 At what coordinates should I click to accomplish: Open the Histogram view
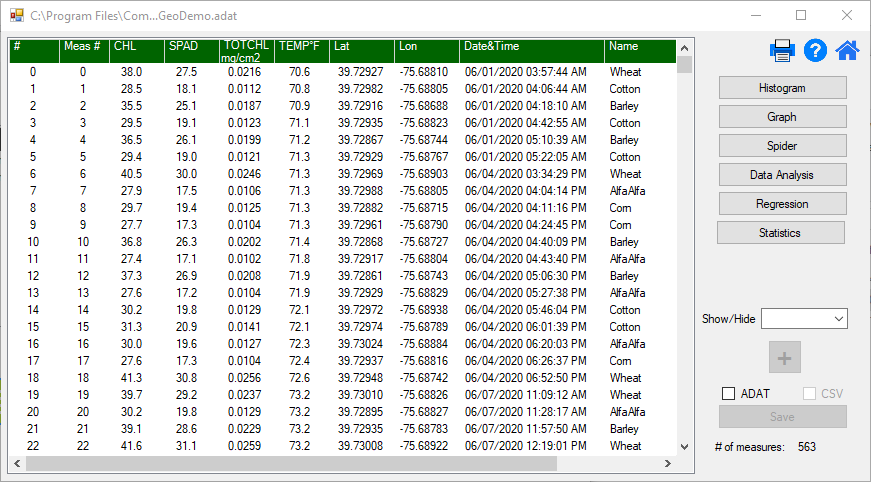pyautogui.click(x=782, y=88)
